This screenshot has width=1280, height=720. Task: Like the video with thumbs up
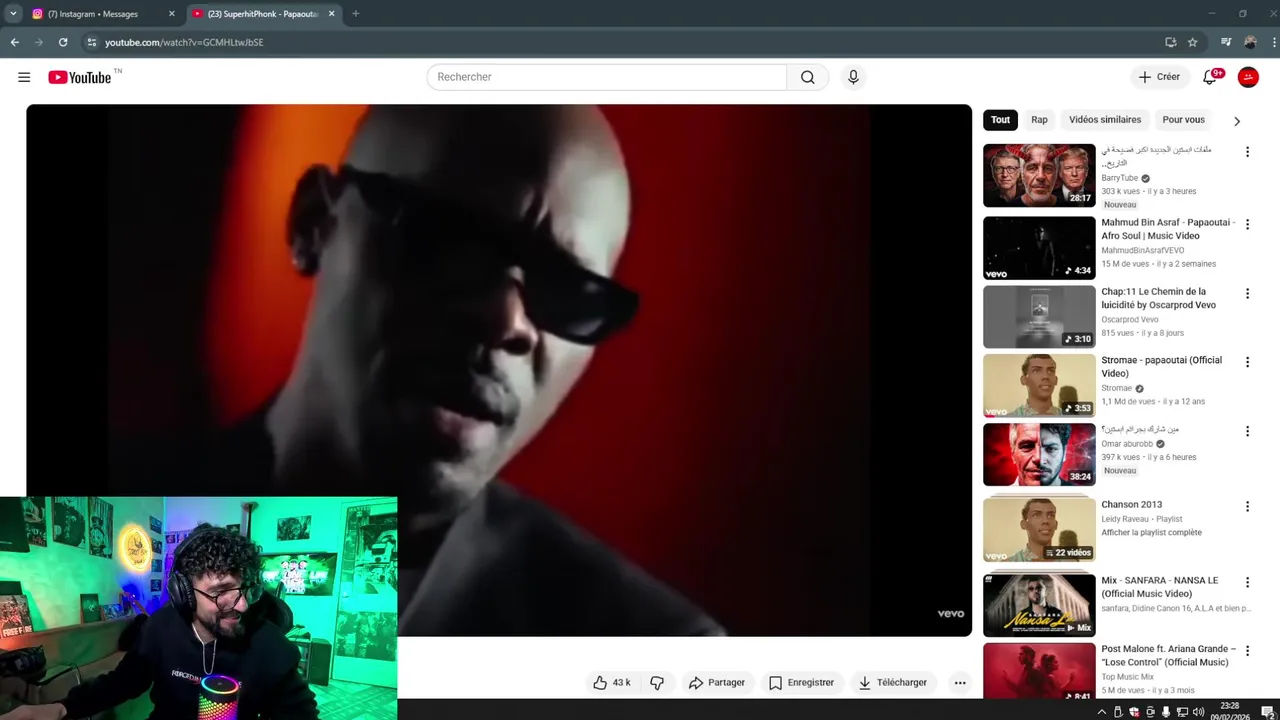tap(611, 682)
